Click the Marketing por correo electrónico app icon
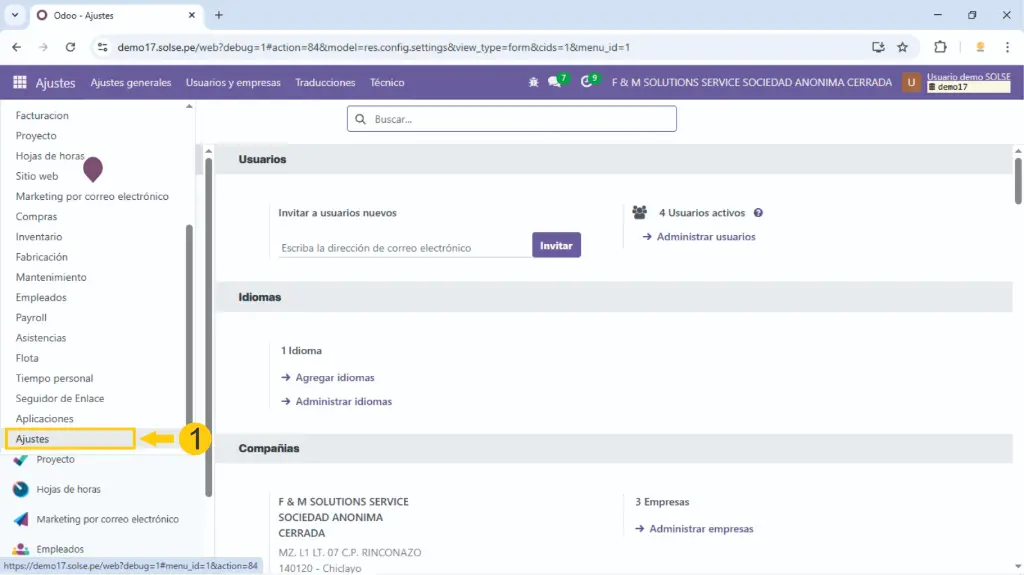Screen dimensions: 1024x575 pos(20,520)
